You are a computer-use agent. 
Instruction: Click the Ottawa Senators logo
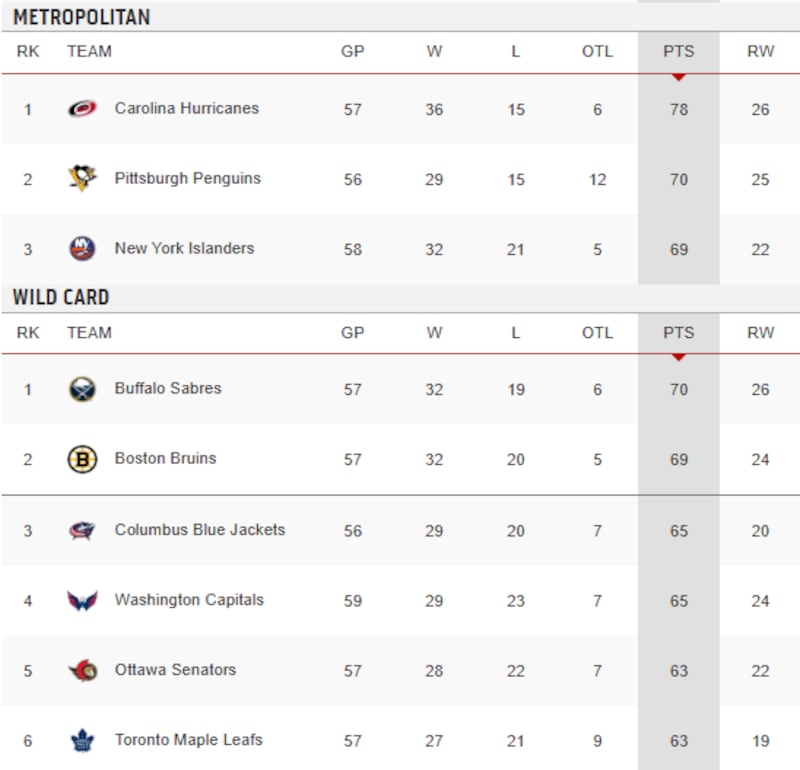[82, 670]
